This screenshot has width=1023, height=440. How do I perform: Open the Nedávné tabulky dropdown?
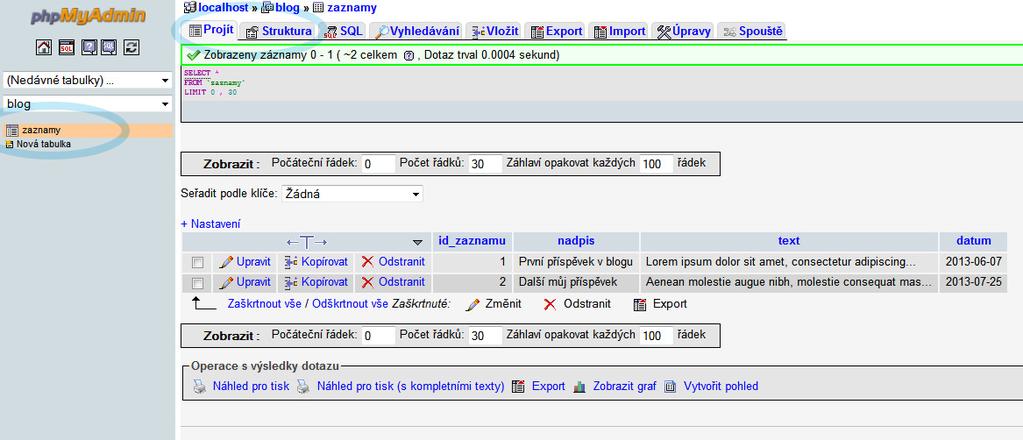point(87,81)
